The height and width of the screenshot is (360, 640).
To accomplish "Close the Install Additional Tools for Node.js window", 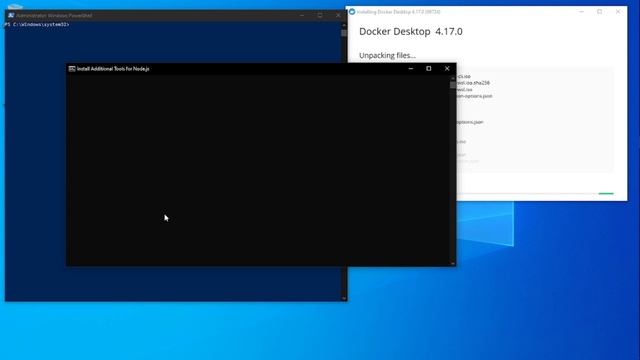I will coord(447,69).
